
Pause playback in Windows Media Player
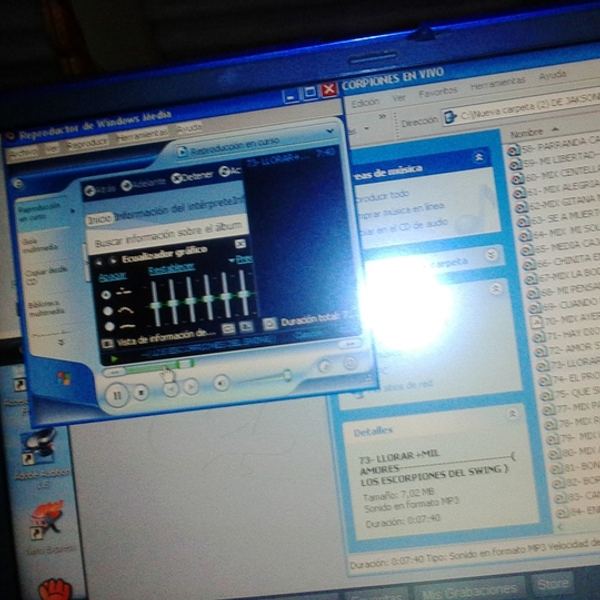[x=117, y=395]
